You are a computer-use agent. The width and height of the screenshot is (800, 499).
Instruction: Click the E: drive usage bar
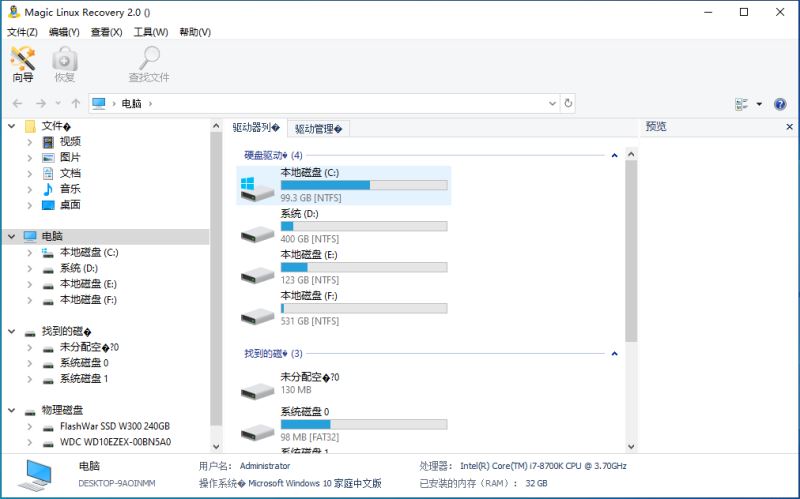point(364,267)
